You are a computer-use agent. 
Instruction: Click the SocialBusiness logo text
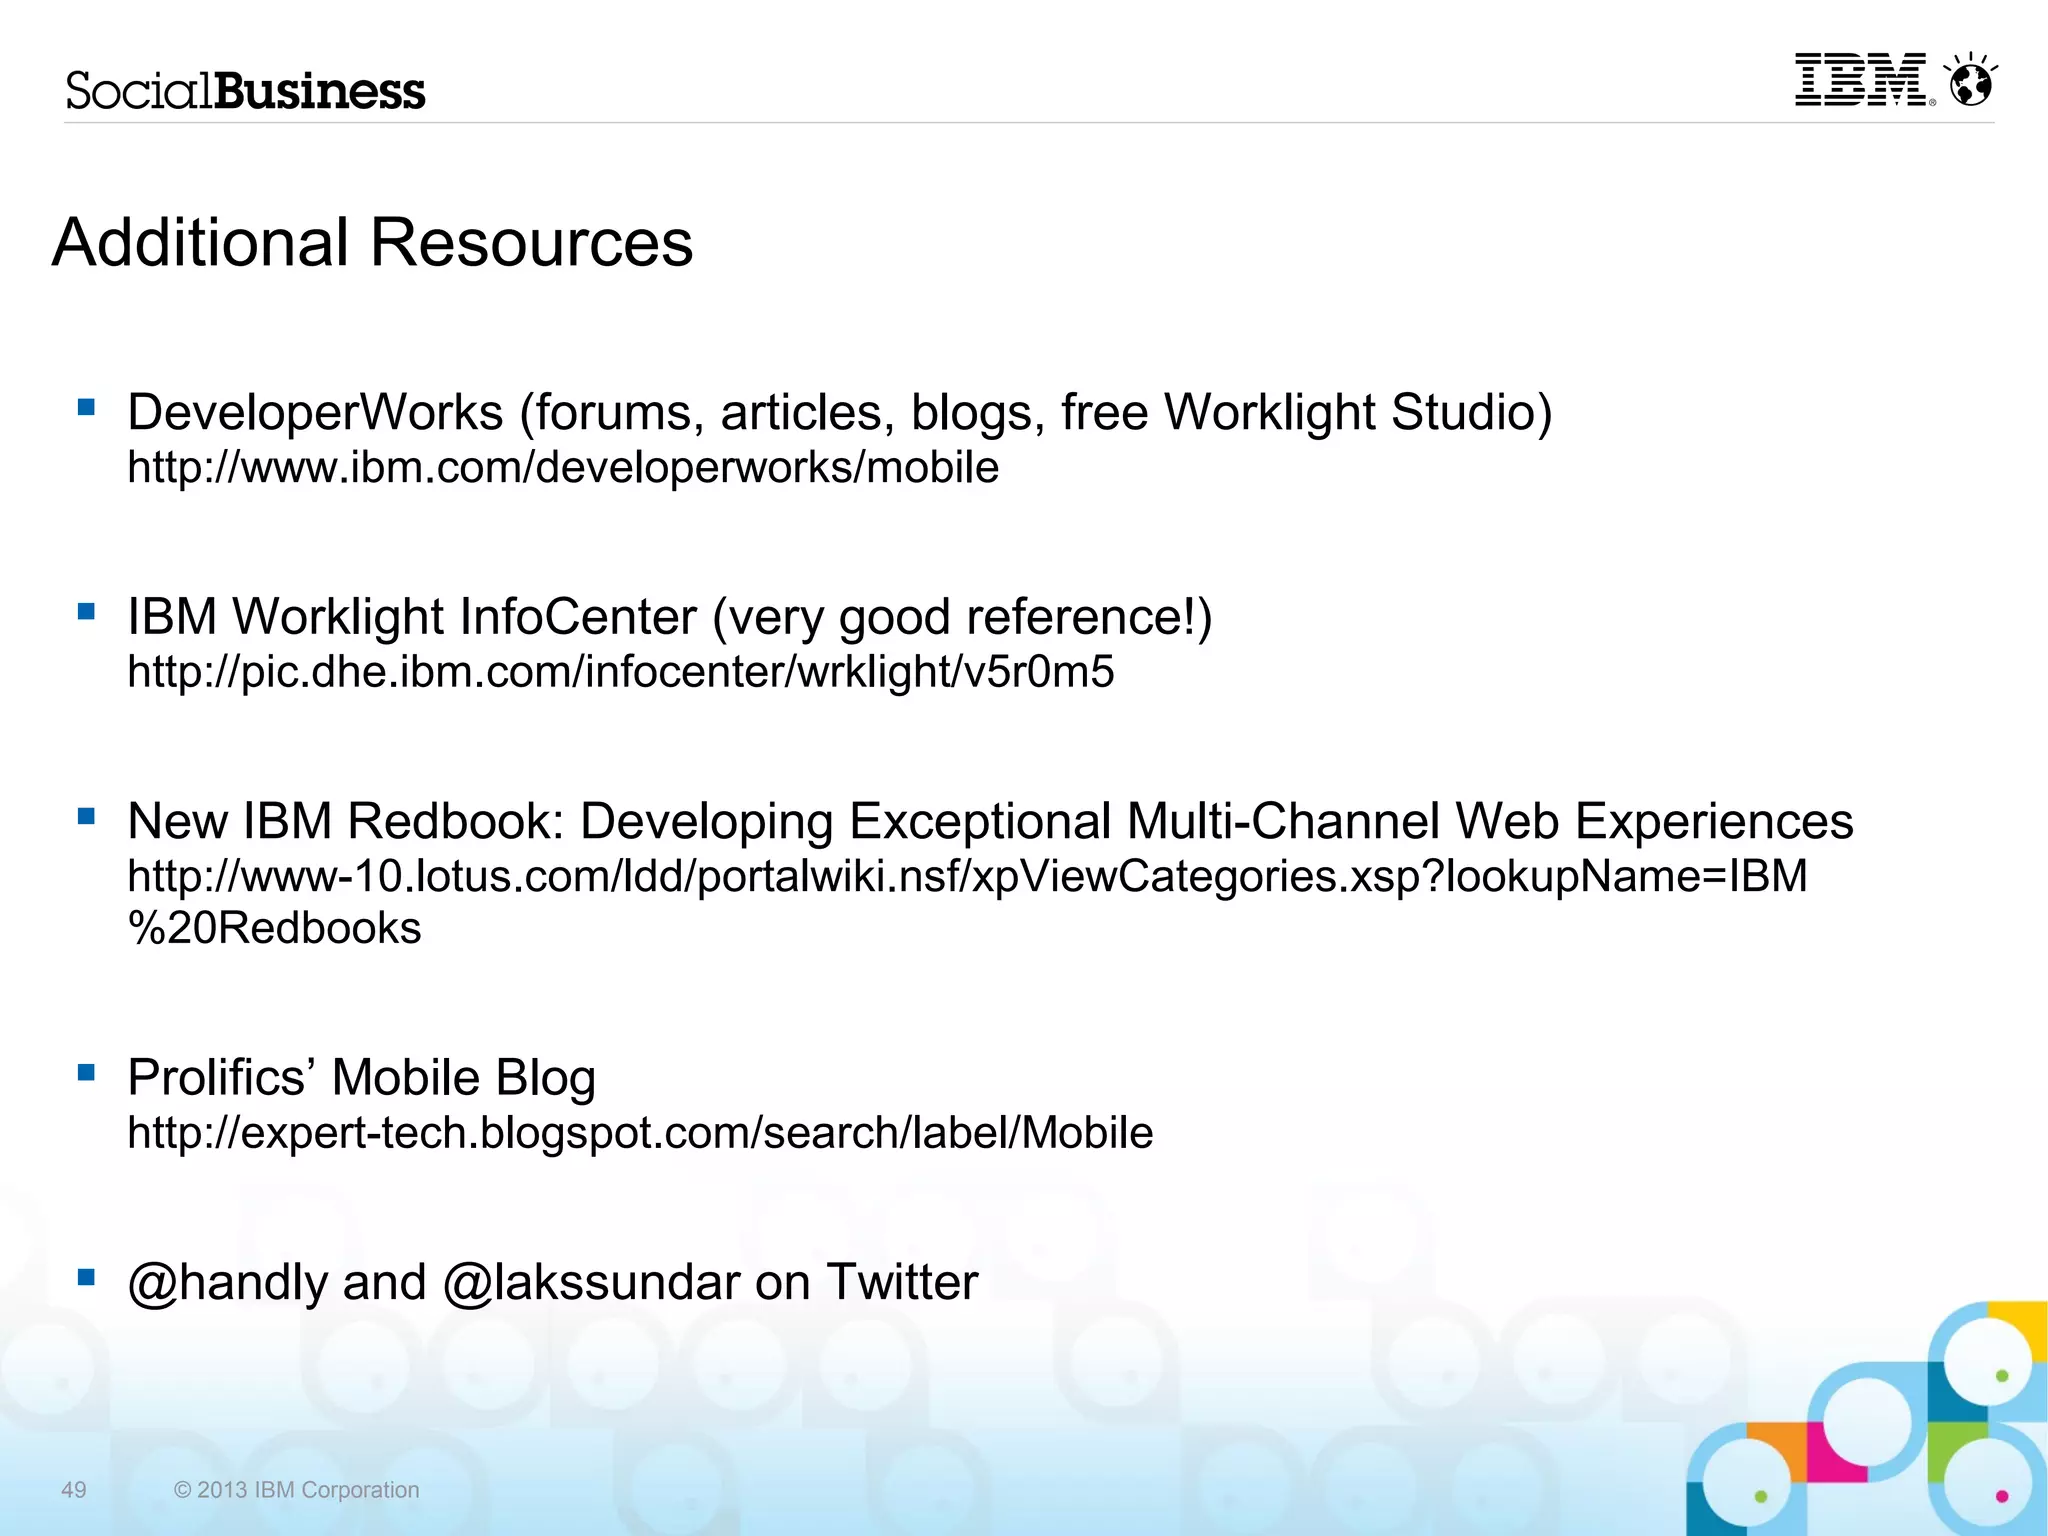pyautogui.click(x=245, y=90)
